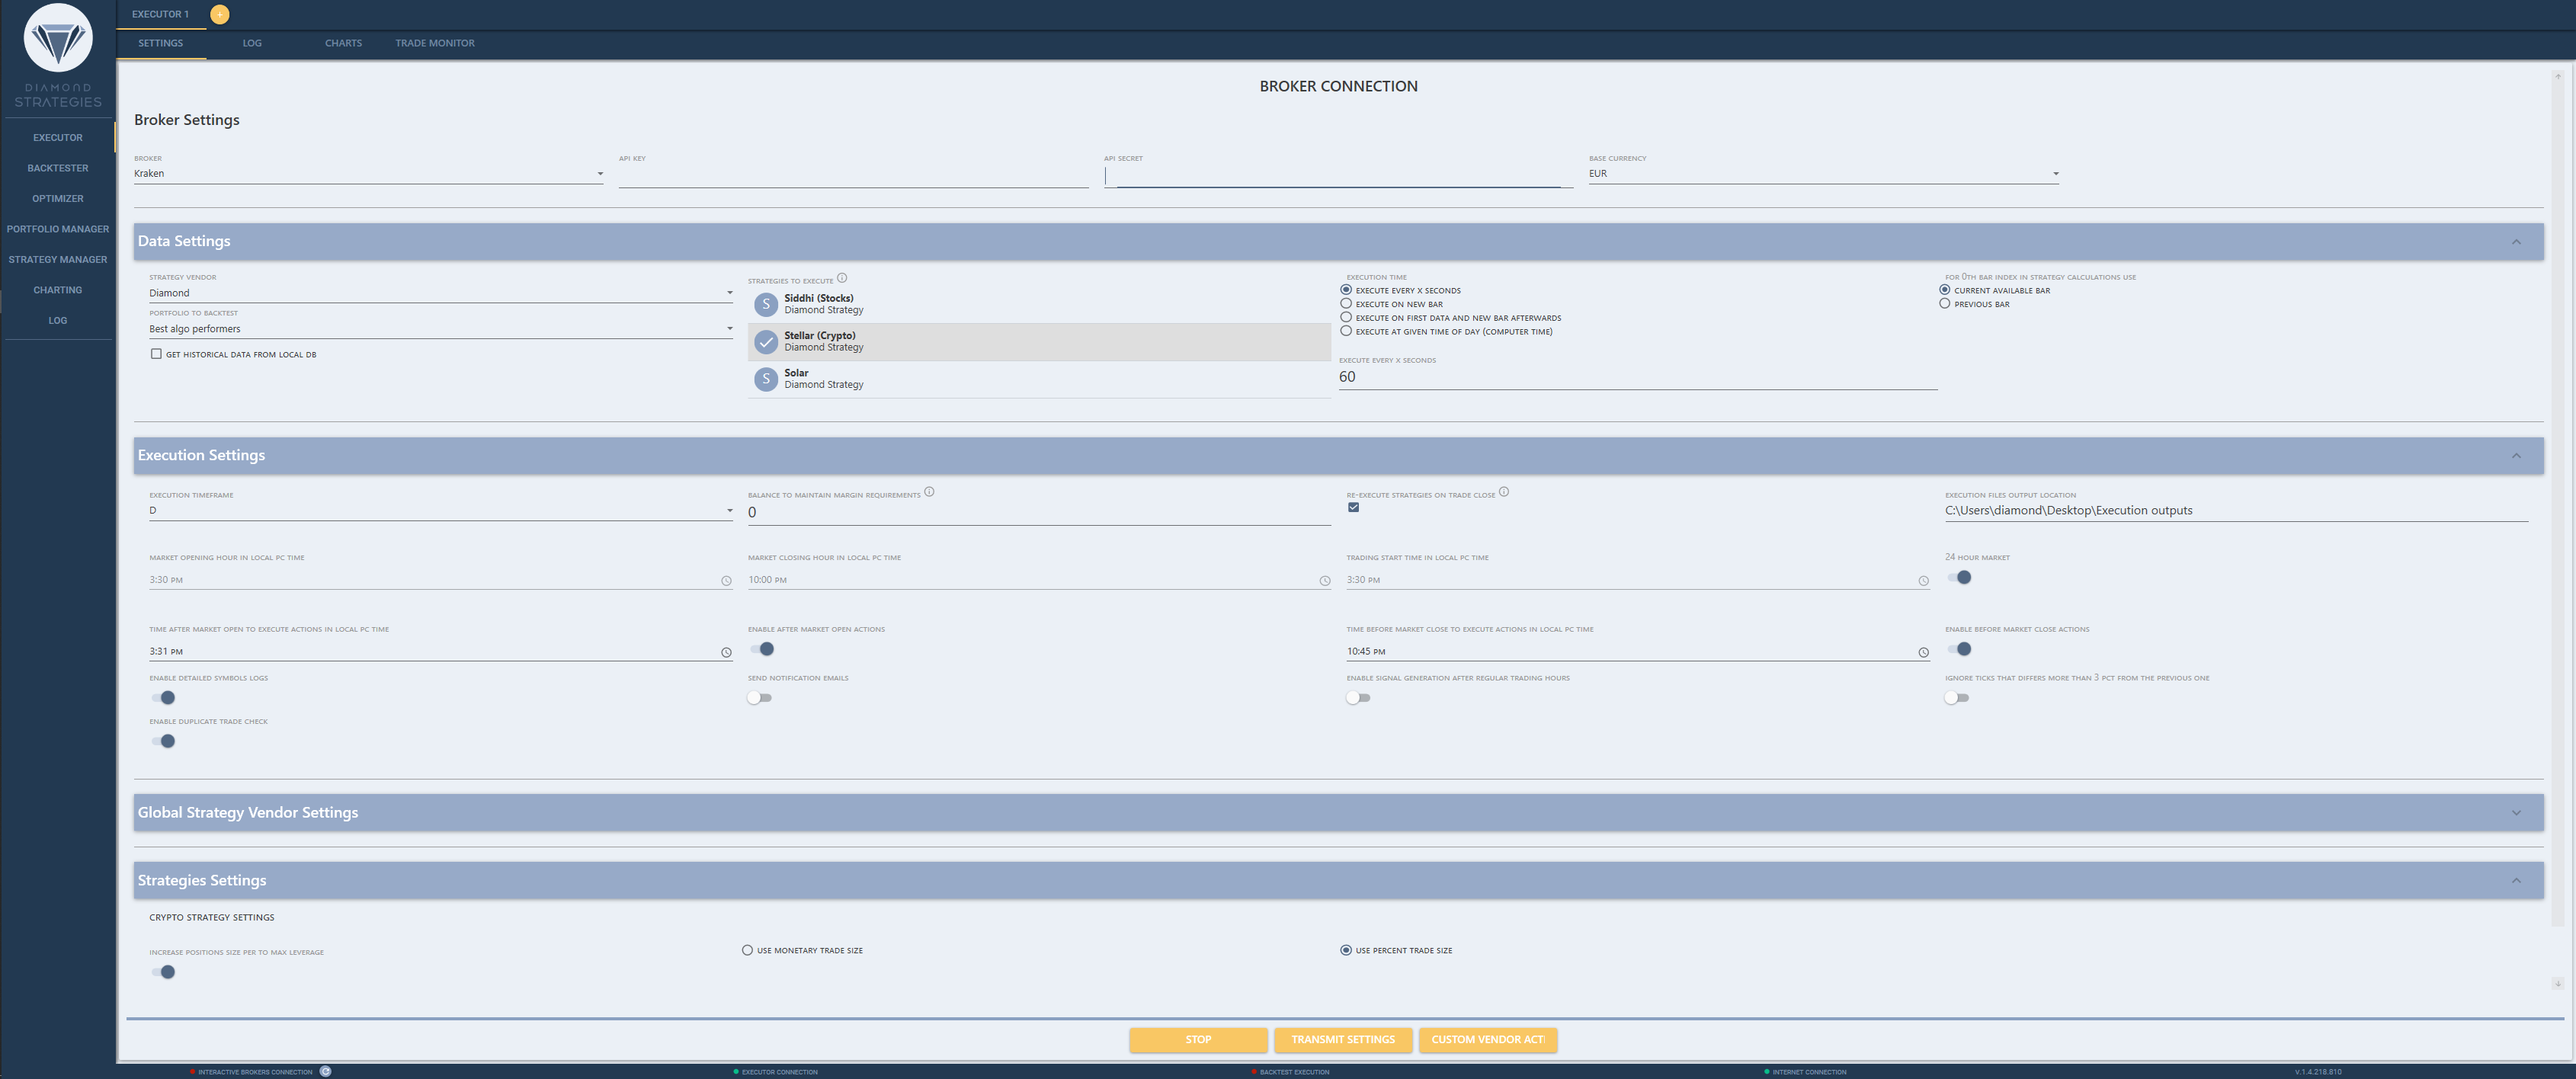
Task: Select Execute on New Bar option
Action: tap(1346, 304)
